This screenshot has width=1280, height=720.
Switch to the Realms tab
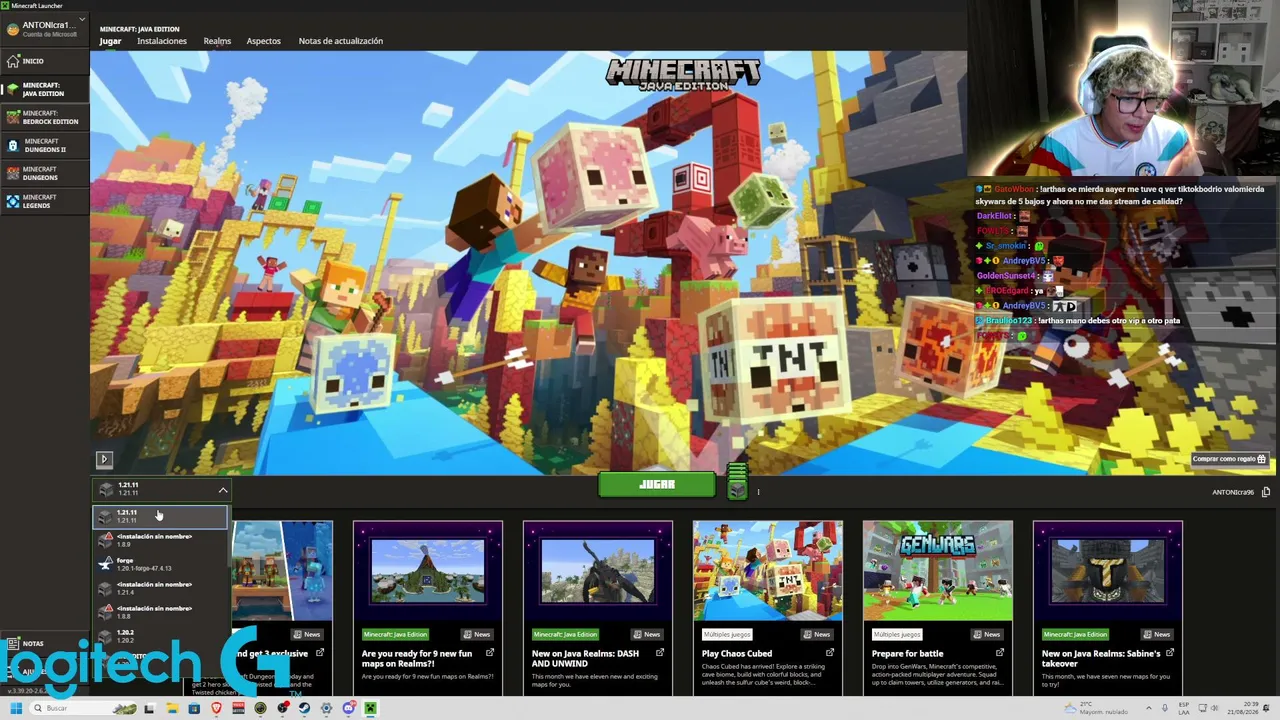(x=217, y=41)
